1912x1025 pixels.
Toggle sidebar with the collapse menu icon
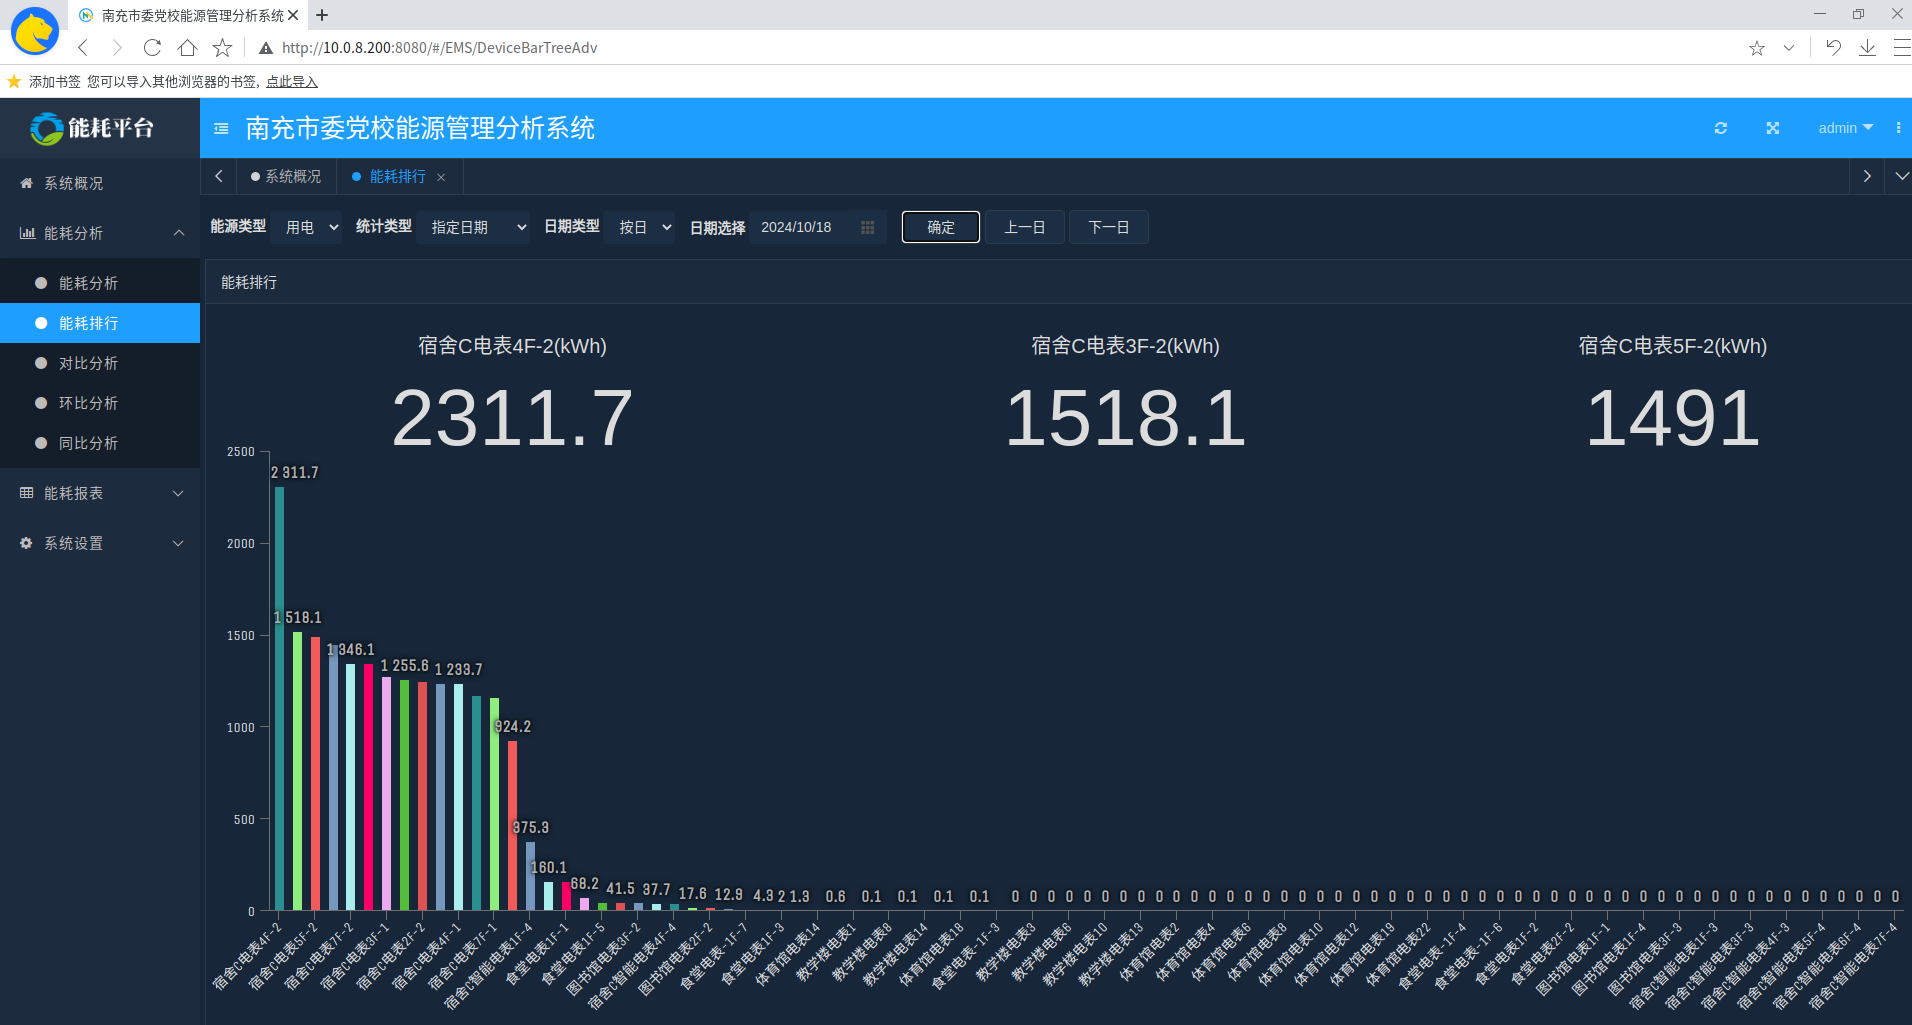pos(222,128)
